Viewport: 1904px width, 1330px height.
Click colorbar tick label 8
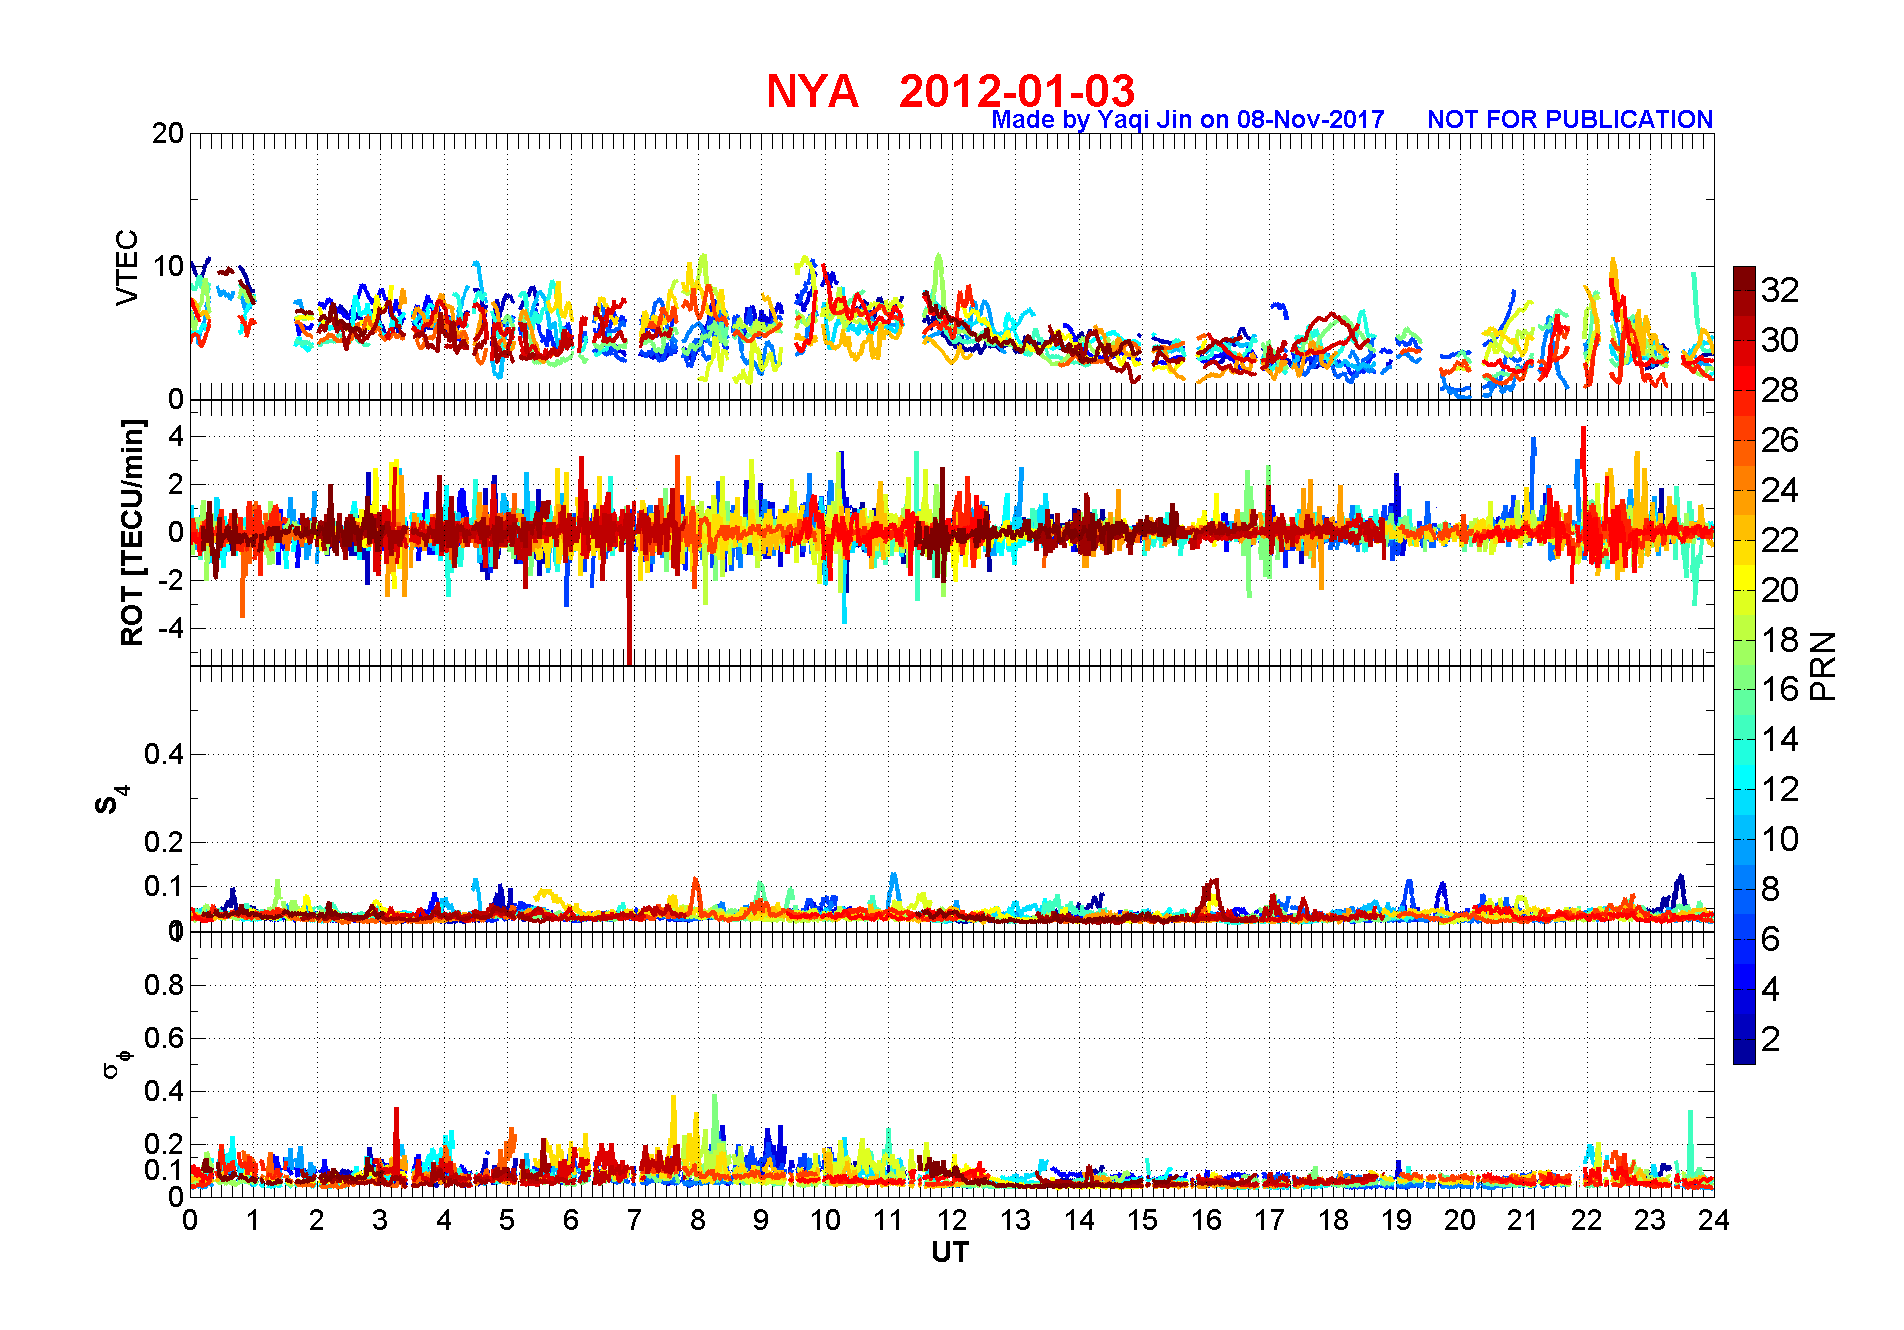tap(1771, 889)
